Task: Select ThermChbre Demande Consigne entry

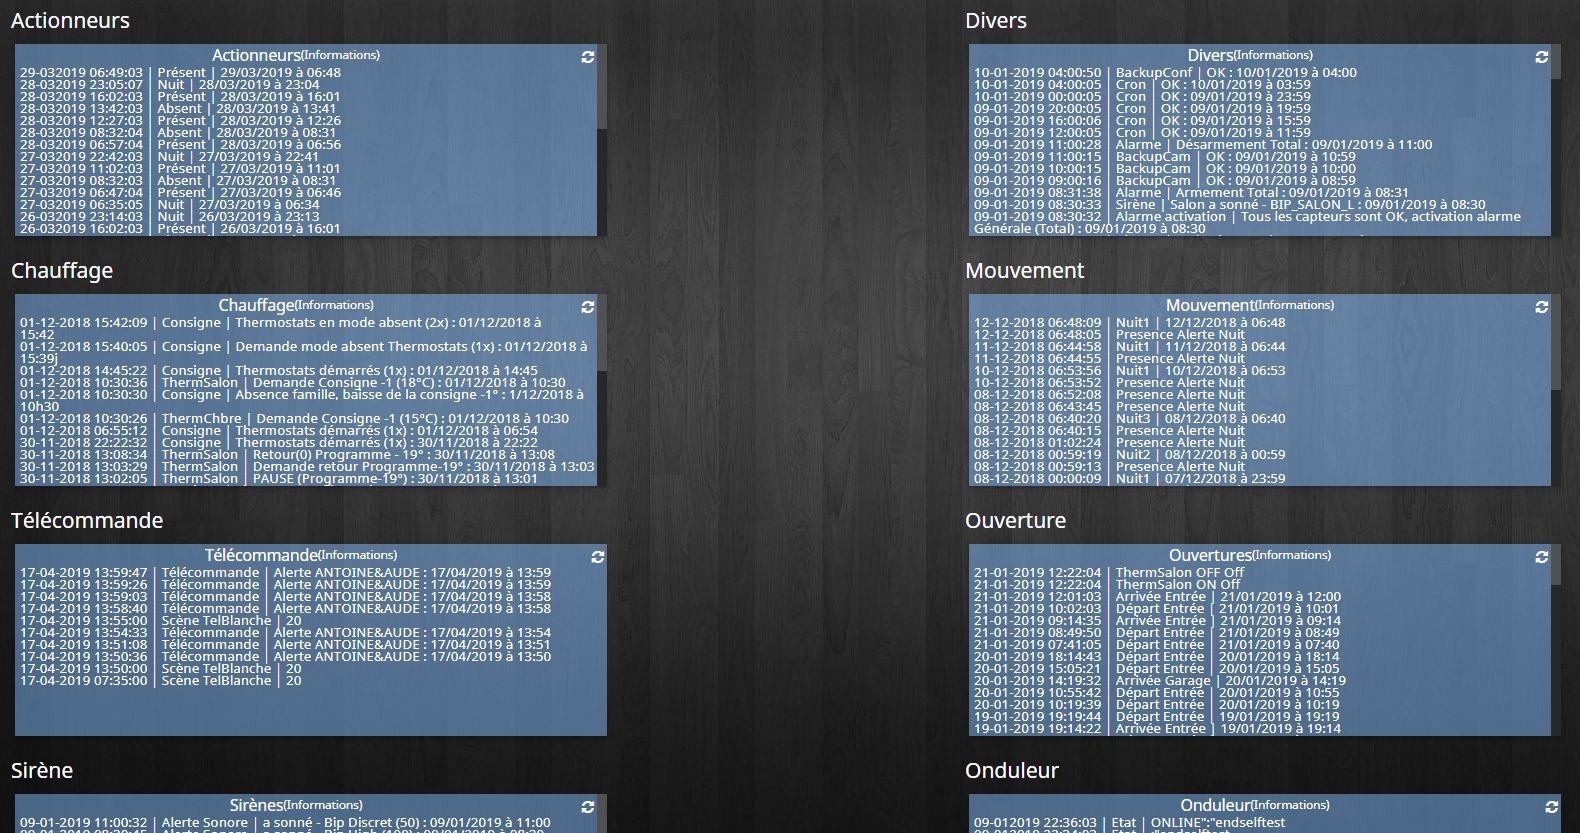Action: [294, 419]
